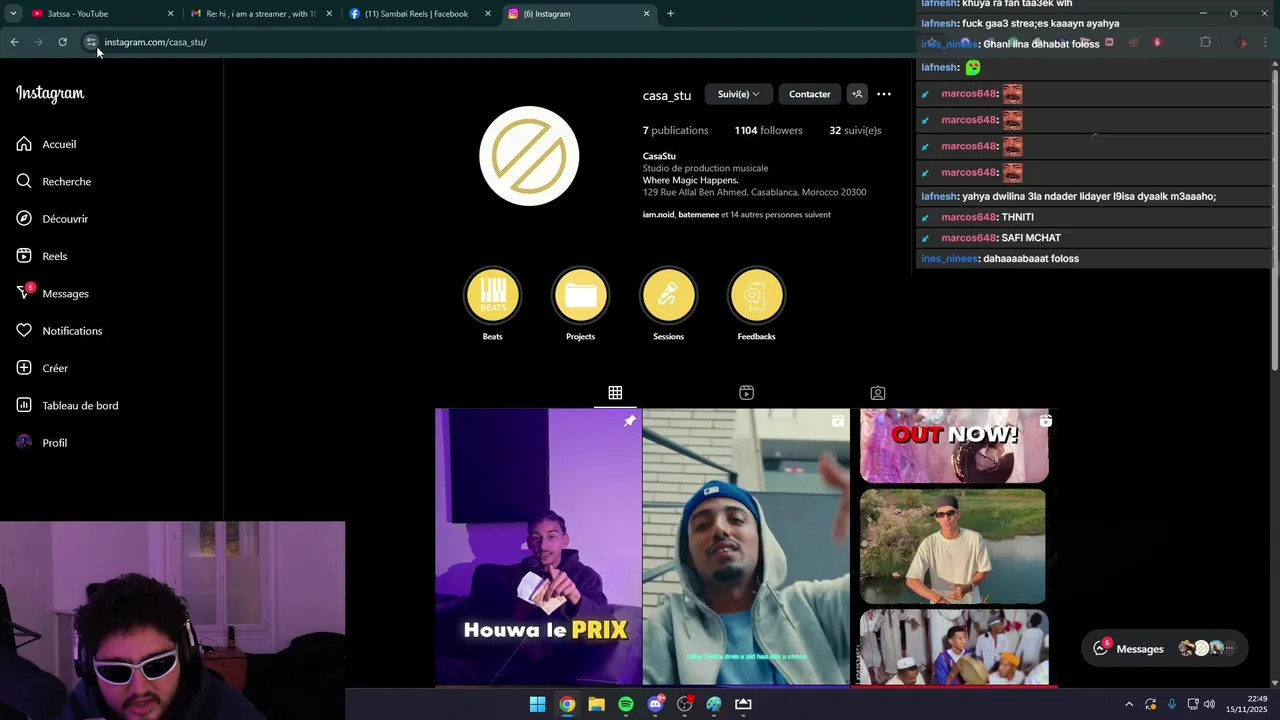1280x720 pixels.
Task: Open the Découvrir compass icon
Action: pyautogui.click(x=24, y=219)
